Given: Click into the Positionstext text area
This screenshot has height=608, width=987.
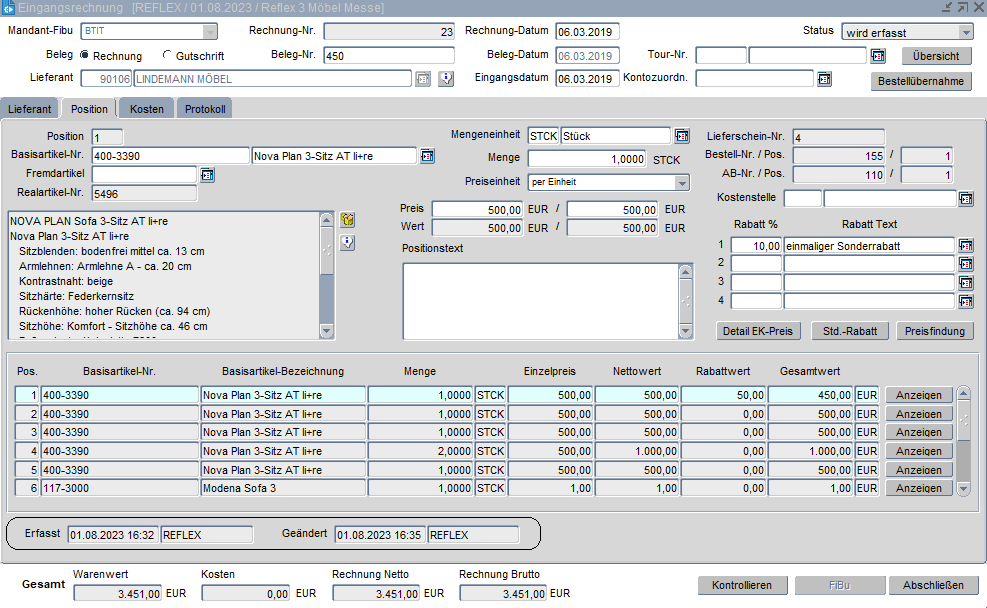Looking at the screenshot, I should tap(540, 300).
